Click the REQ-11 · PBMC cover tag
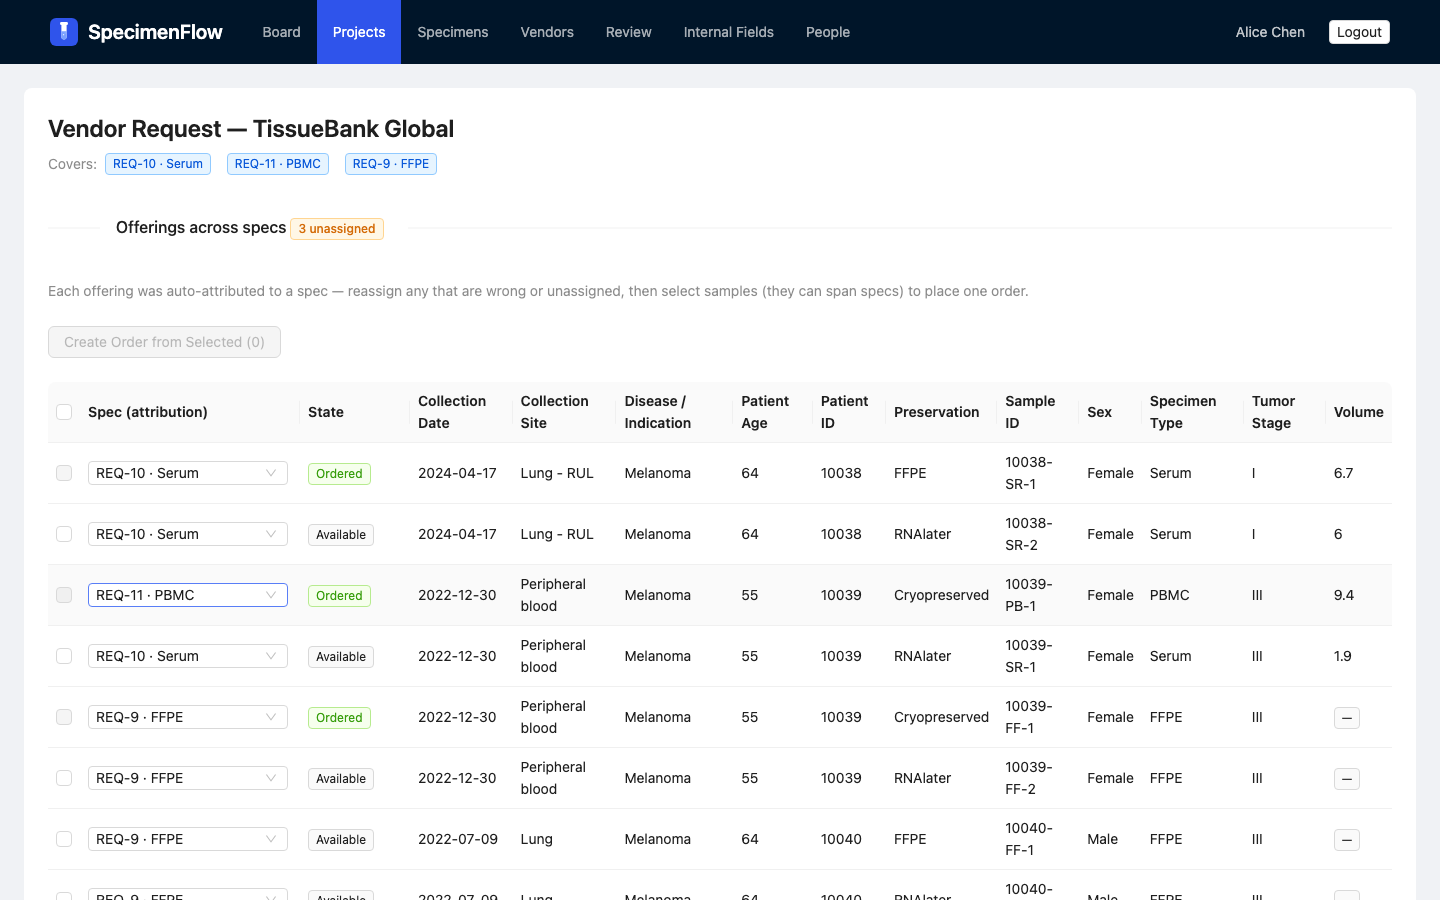1440x900 pixels. (x=278, y=164)
